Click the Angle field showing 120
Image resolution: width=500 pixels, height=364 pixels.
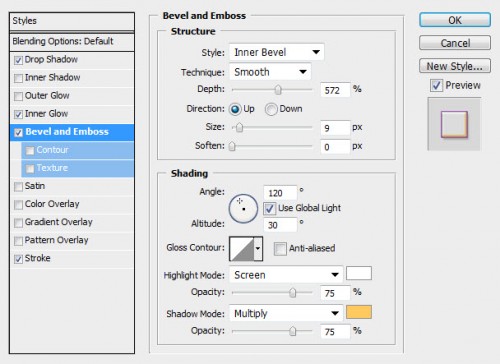280,193
